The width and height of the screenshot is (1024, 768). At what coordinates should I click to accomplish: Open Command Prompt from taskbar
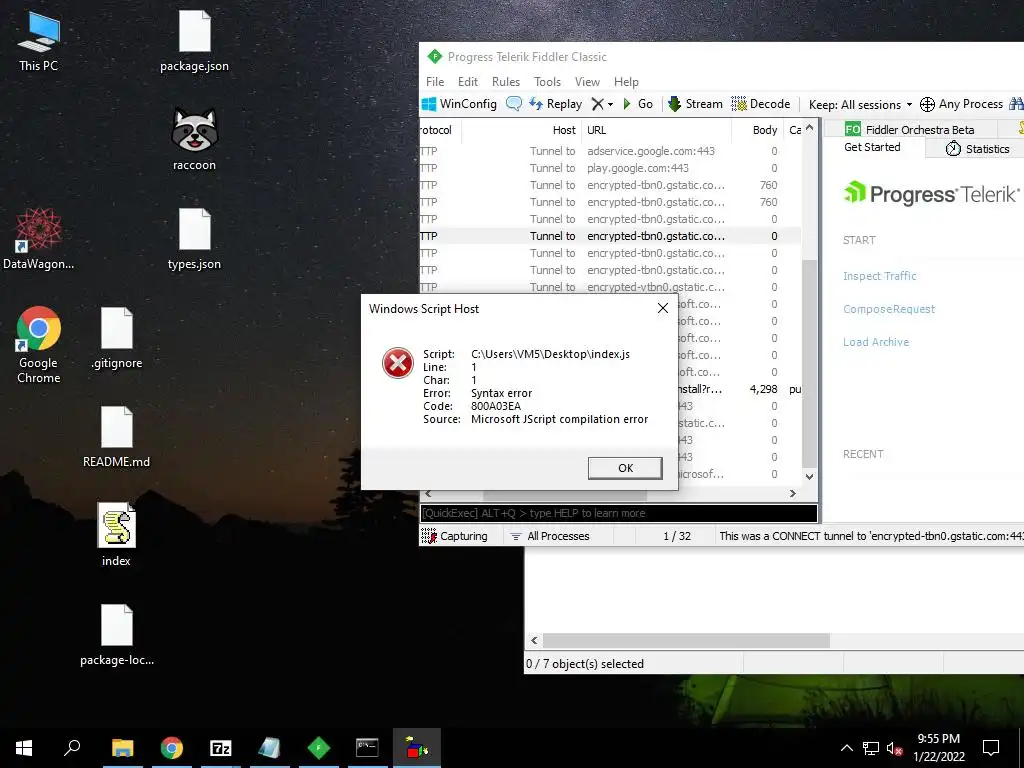(367, 748)
